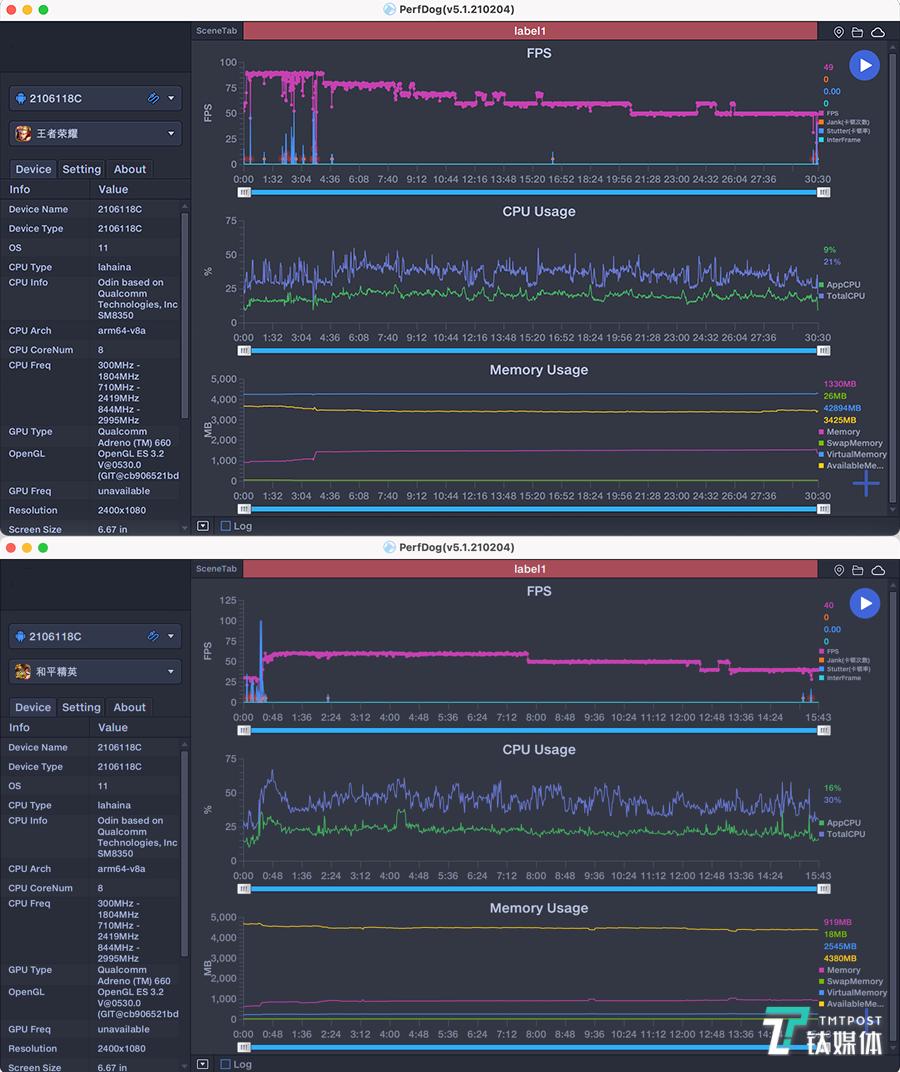Enable the Log checkbox in the top window
The image size is (900, 1072).
226,526
